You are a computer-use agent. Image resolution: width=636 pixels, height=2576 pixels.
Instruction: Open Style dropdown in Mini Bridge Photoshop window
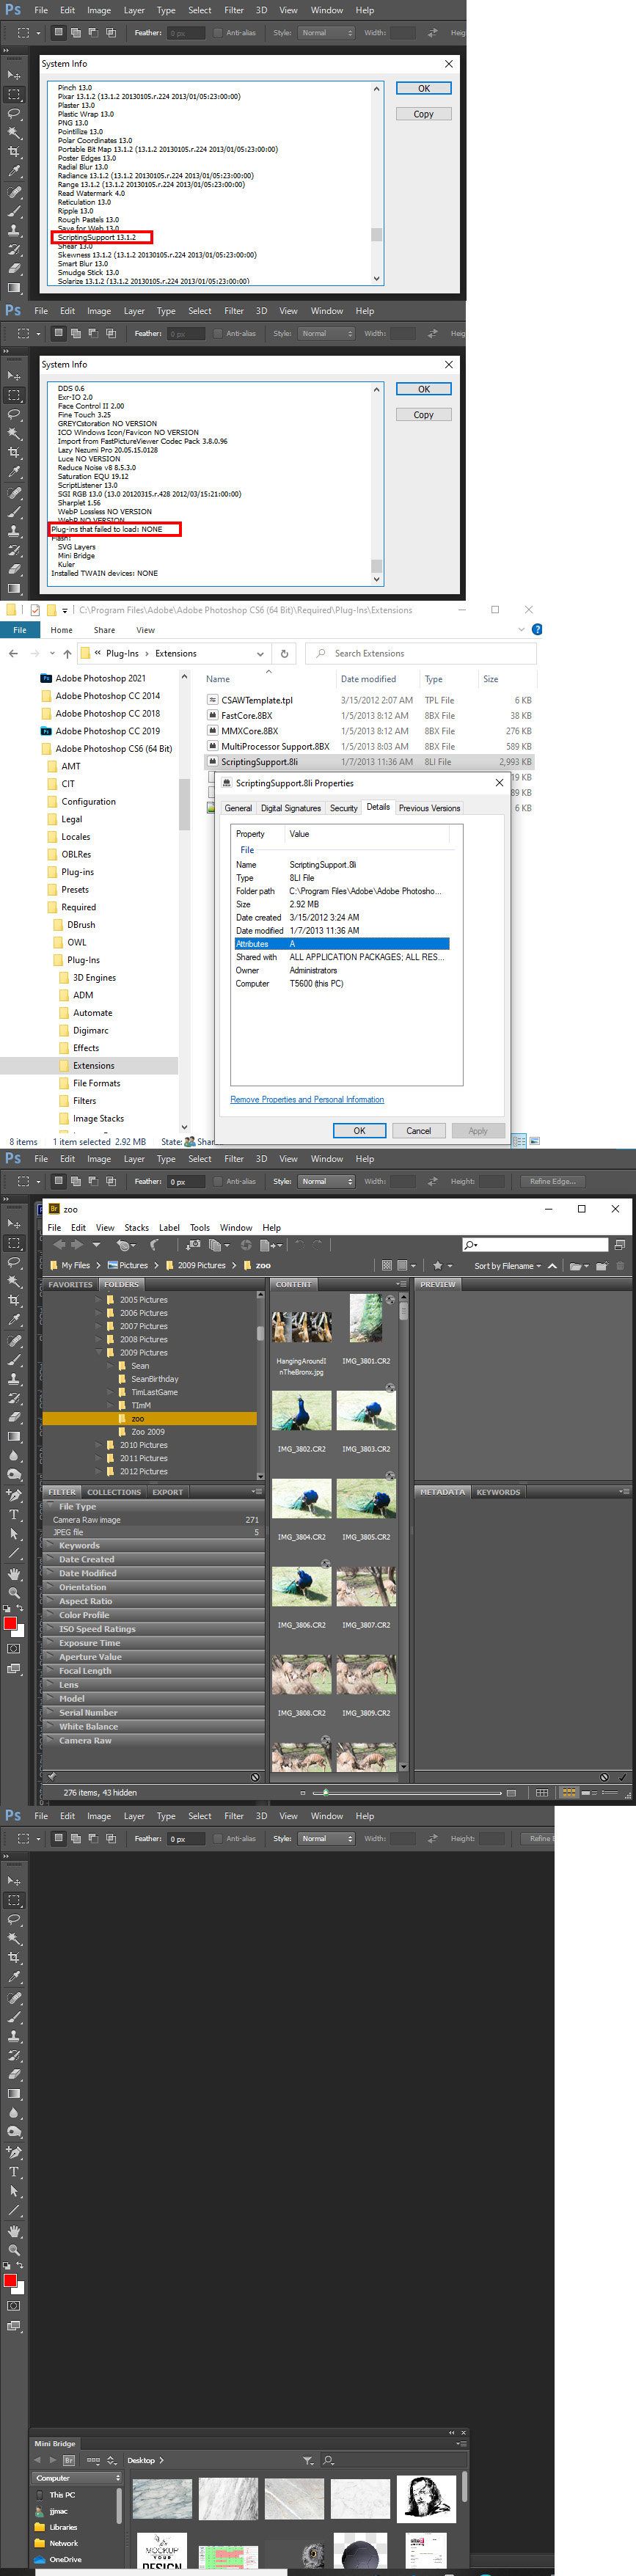(x=326, y=1839)
